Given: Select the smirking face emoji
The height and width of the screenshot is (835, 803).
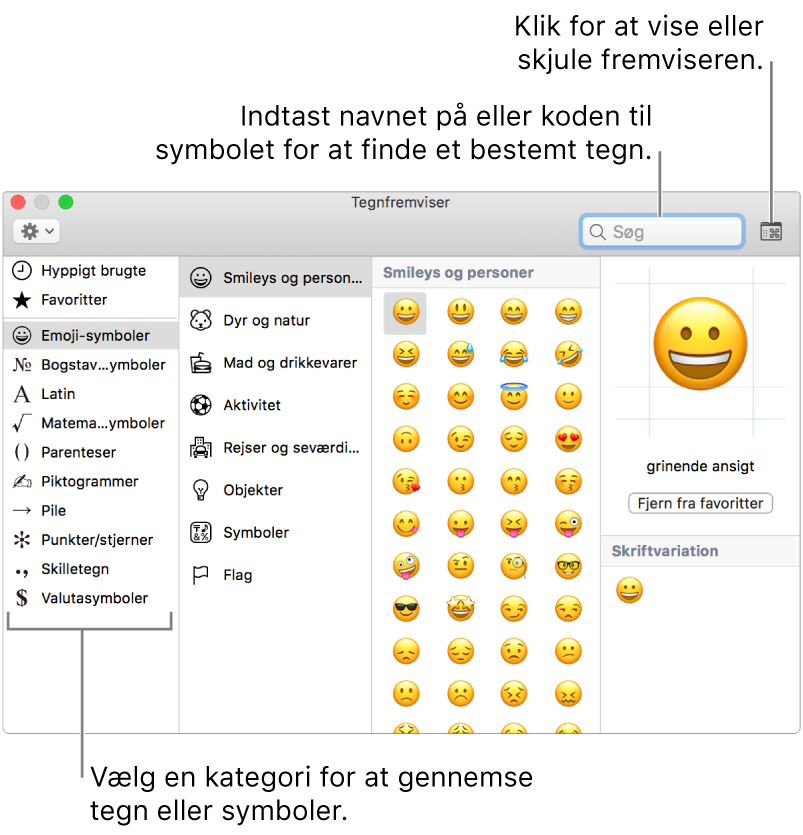Looking at the screenshot, I should click(x=514, y=609).
